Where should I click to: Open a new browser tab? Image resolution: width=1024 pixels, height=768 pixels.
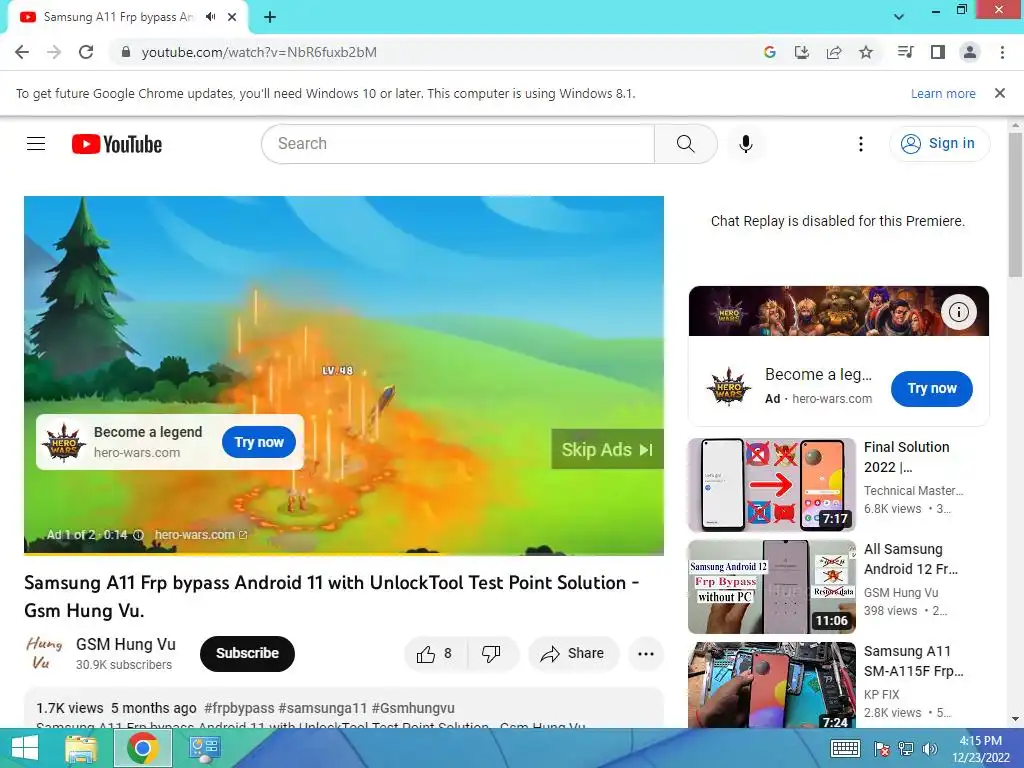[270, 17]
